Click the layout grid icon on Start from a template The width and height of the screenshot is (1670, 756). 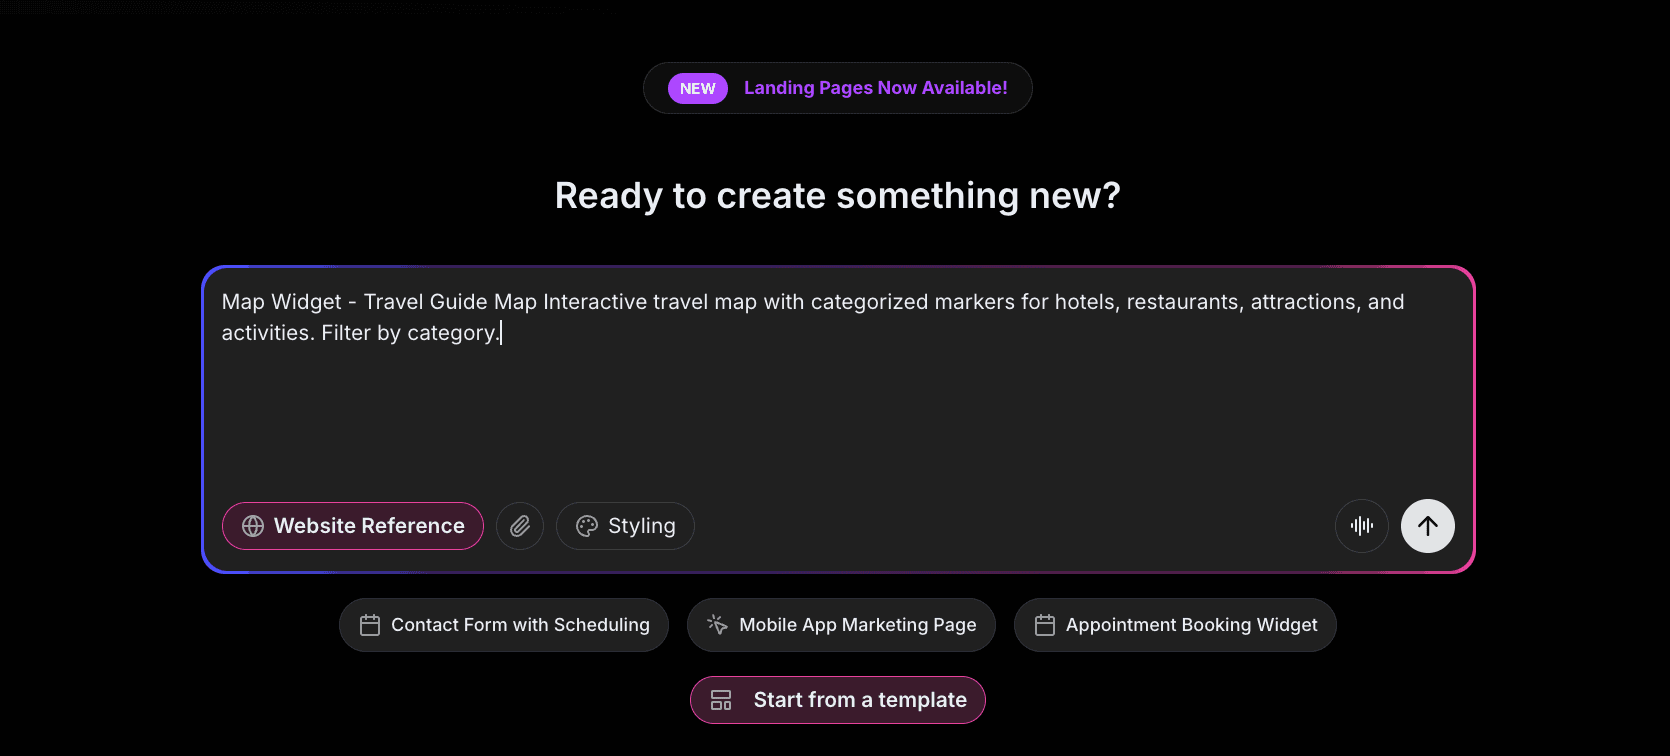(x=721, y=699)
